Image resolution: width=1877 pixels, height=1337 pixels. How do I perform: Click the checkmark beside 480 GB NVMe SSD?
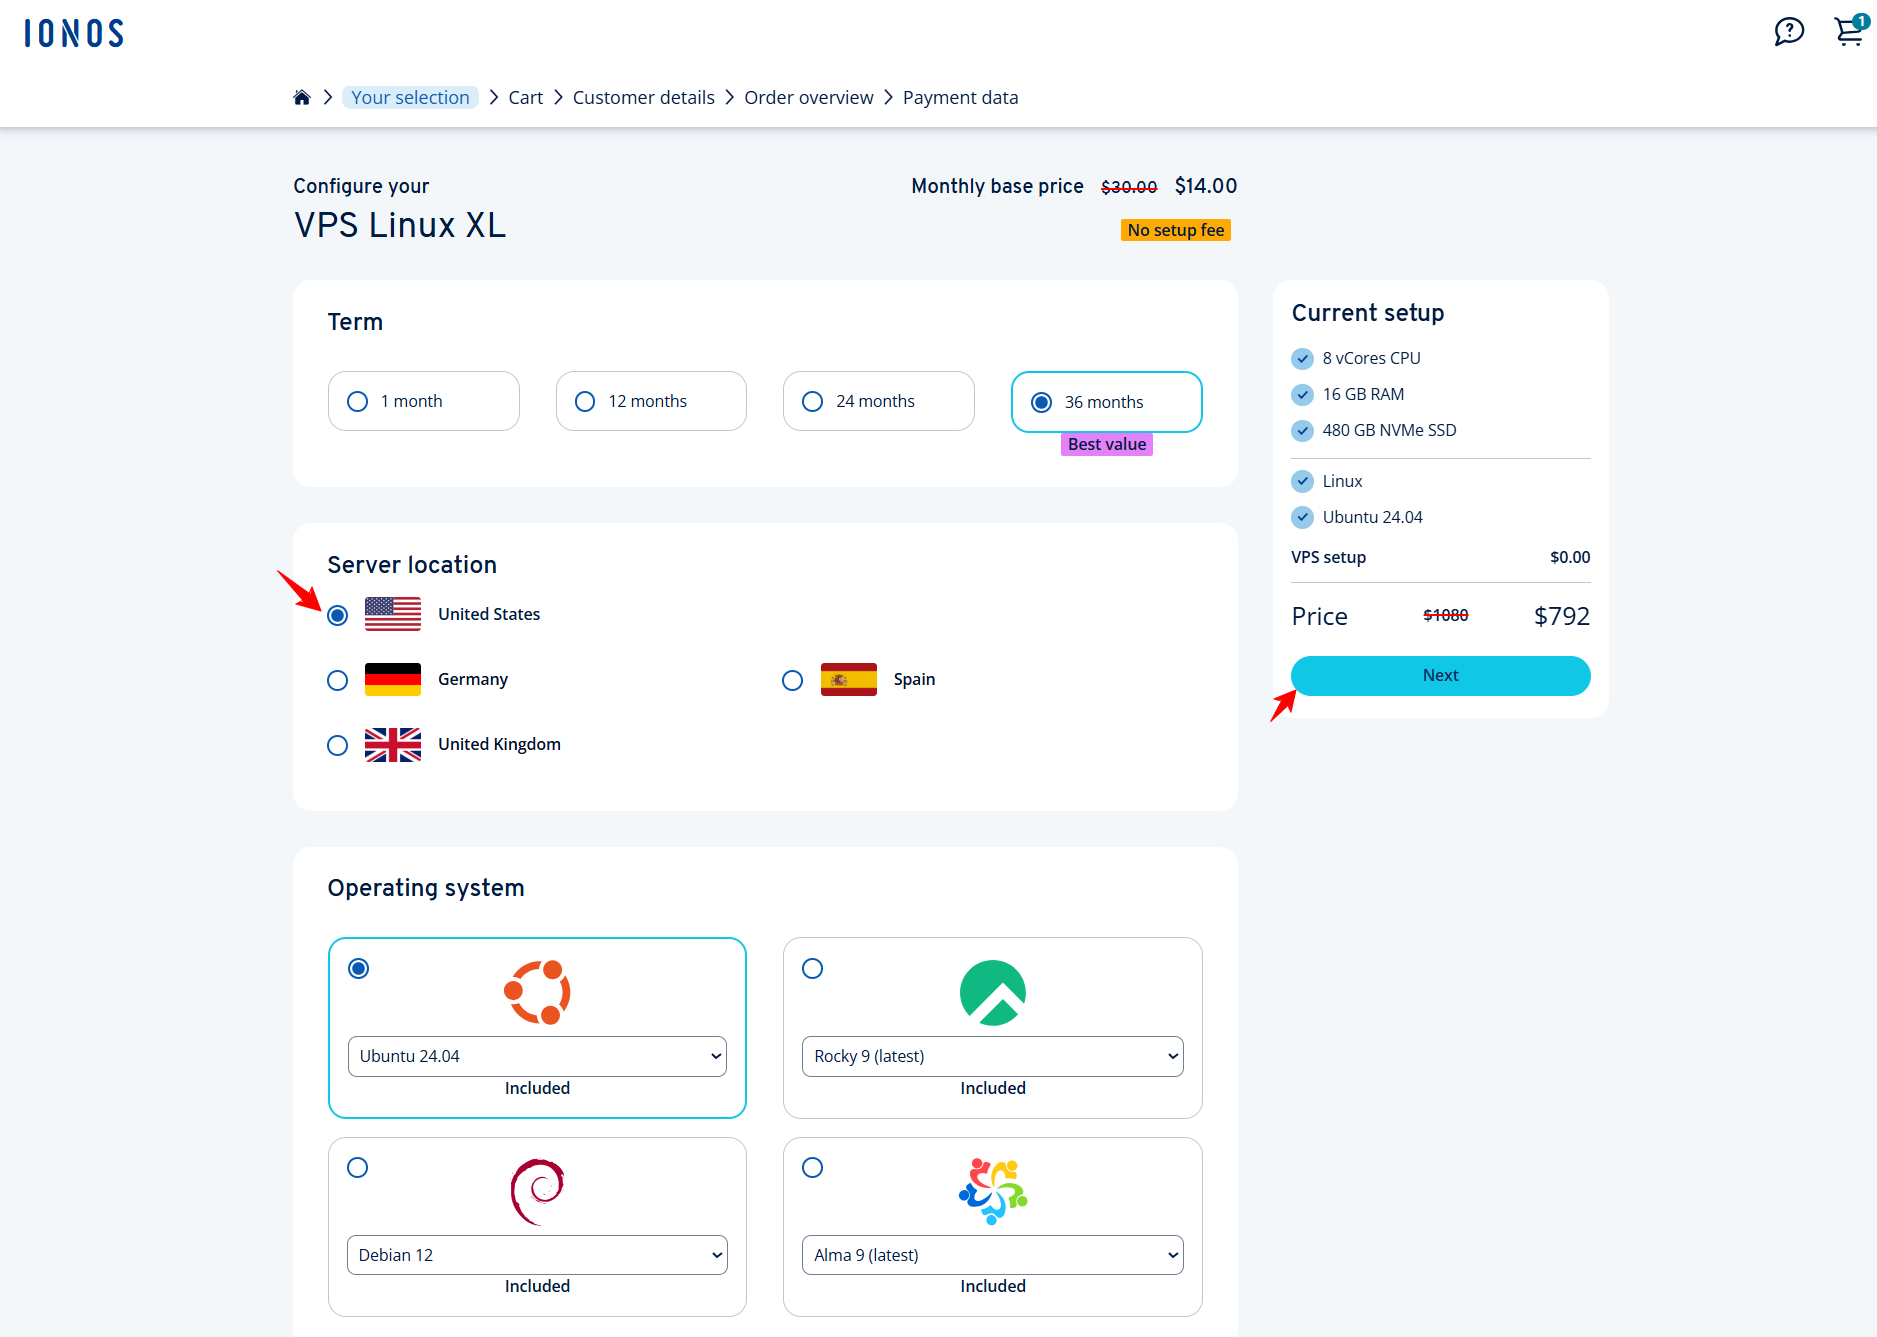1303,430
